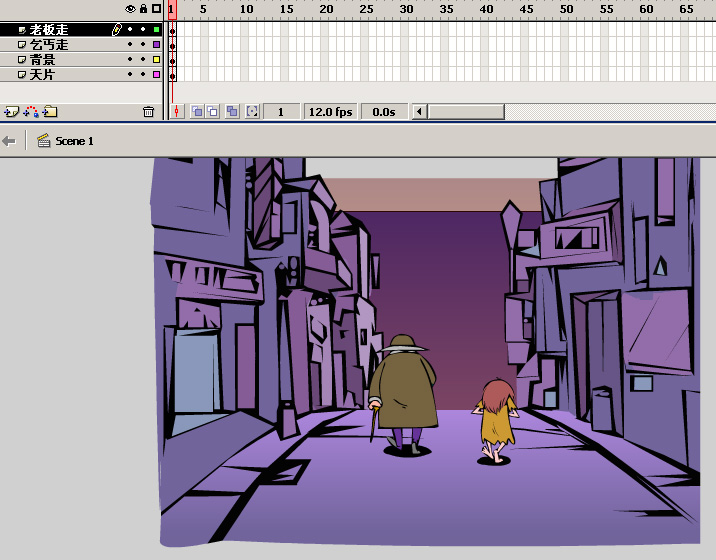The width and height of the screenshot is (716, 560).
Task: Select the 老板走 layer name
Action: click(x=49, y=30)
